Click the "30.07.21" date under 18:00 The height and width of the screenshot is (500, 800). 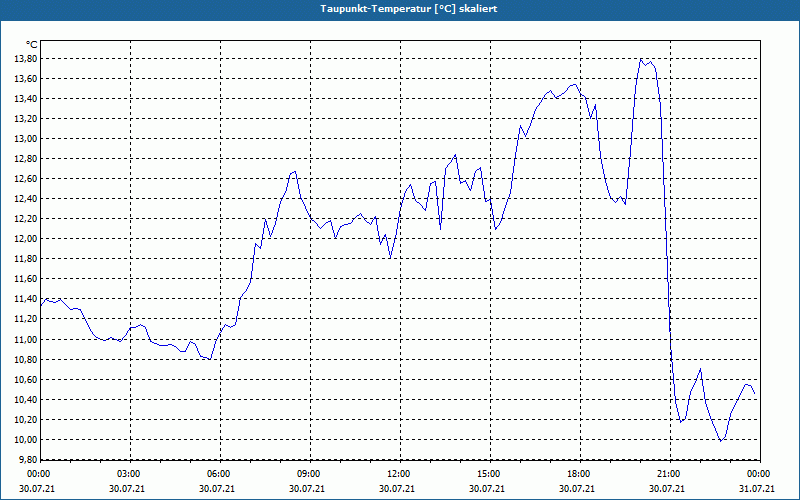tap(577, 489)
